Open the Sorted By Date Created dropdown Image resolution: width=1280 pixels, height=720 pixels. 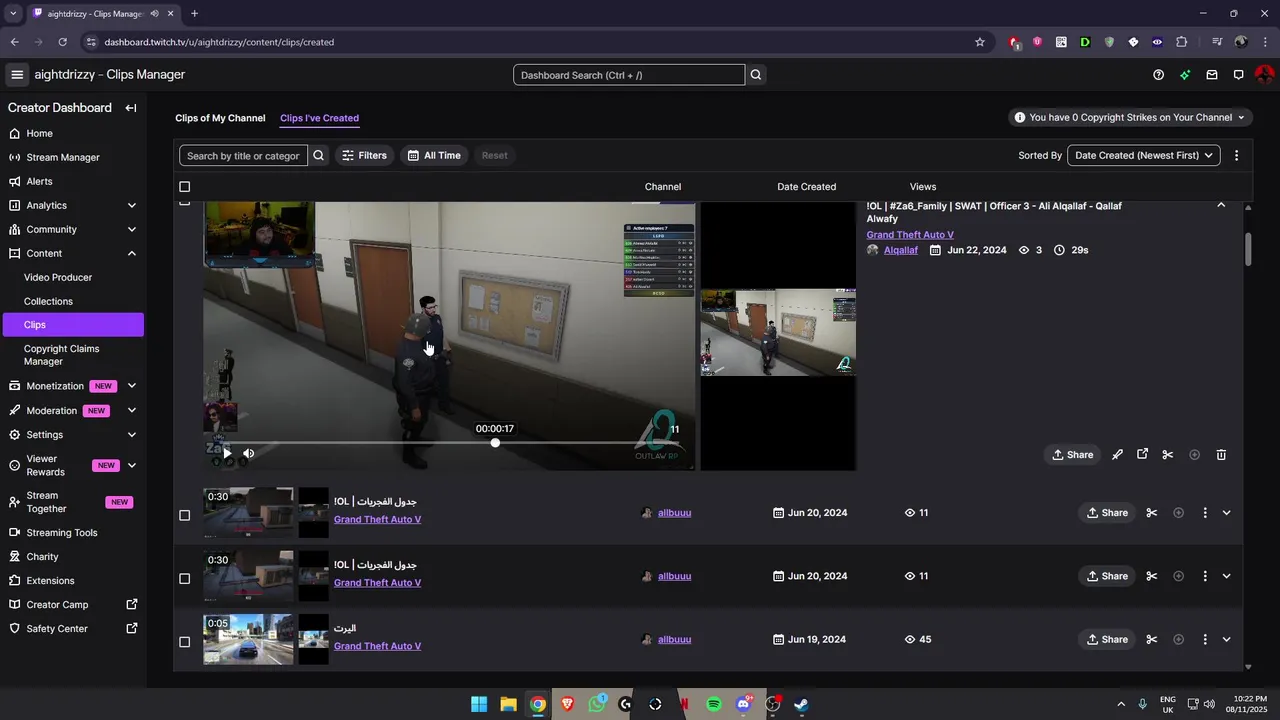click(x=1144, y=155)
